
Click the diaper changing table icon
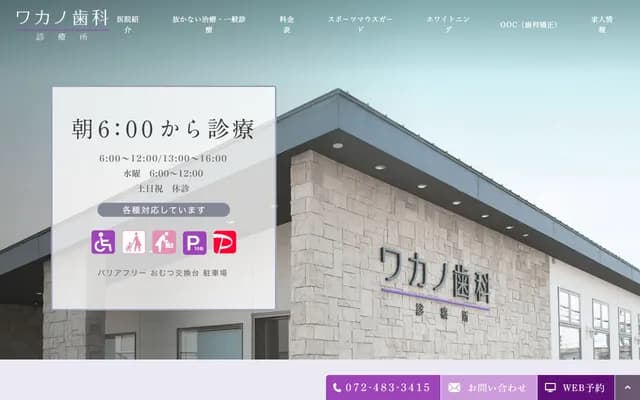(164, 242)
